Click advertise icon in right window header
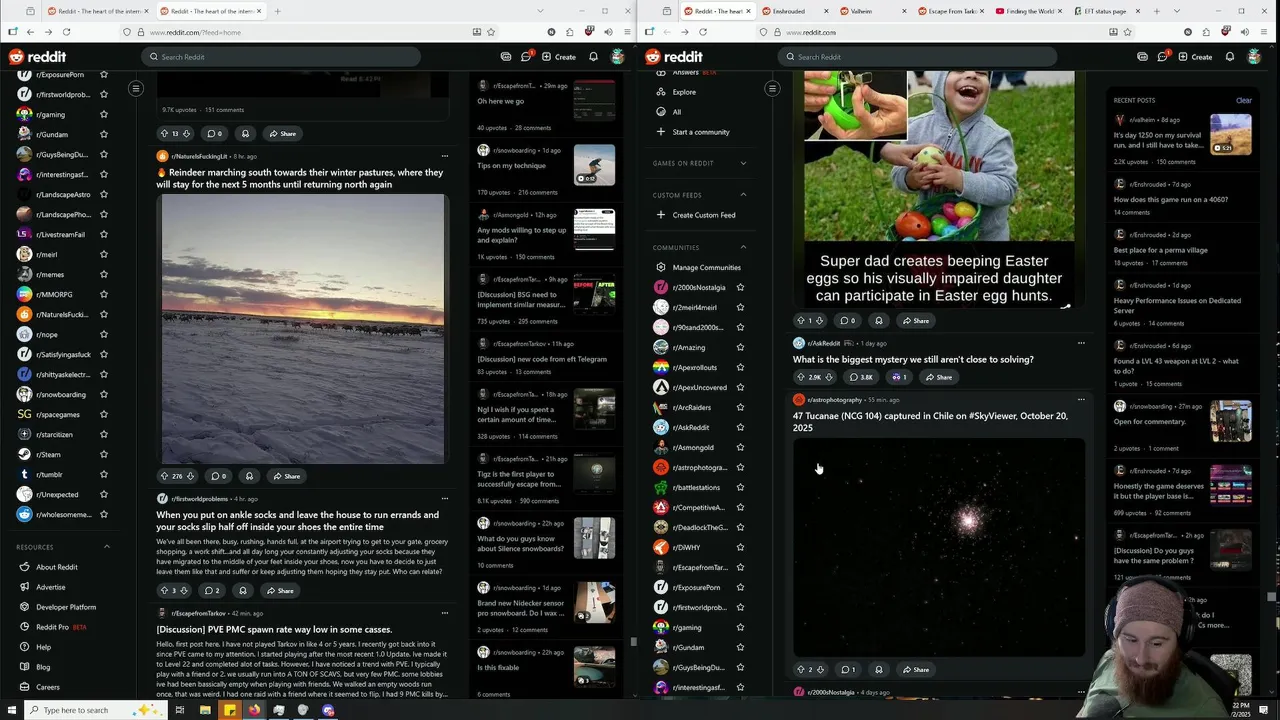This screenshot has width=1280, height=720. (1142, 57)
